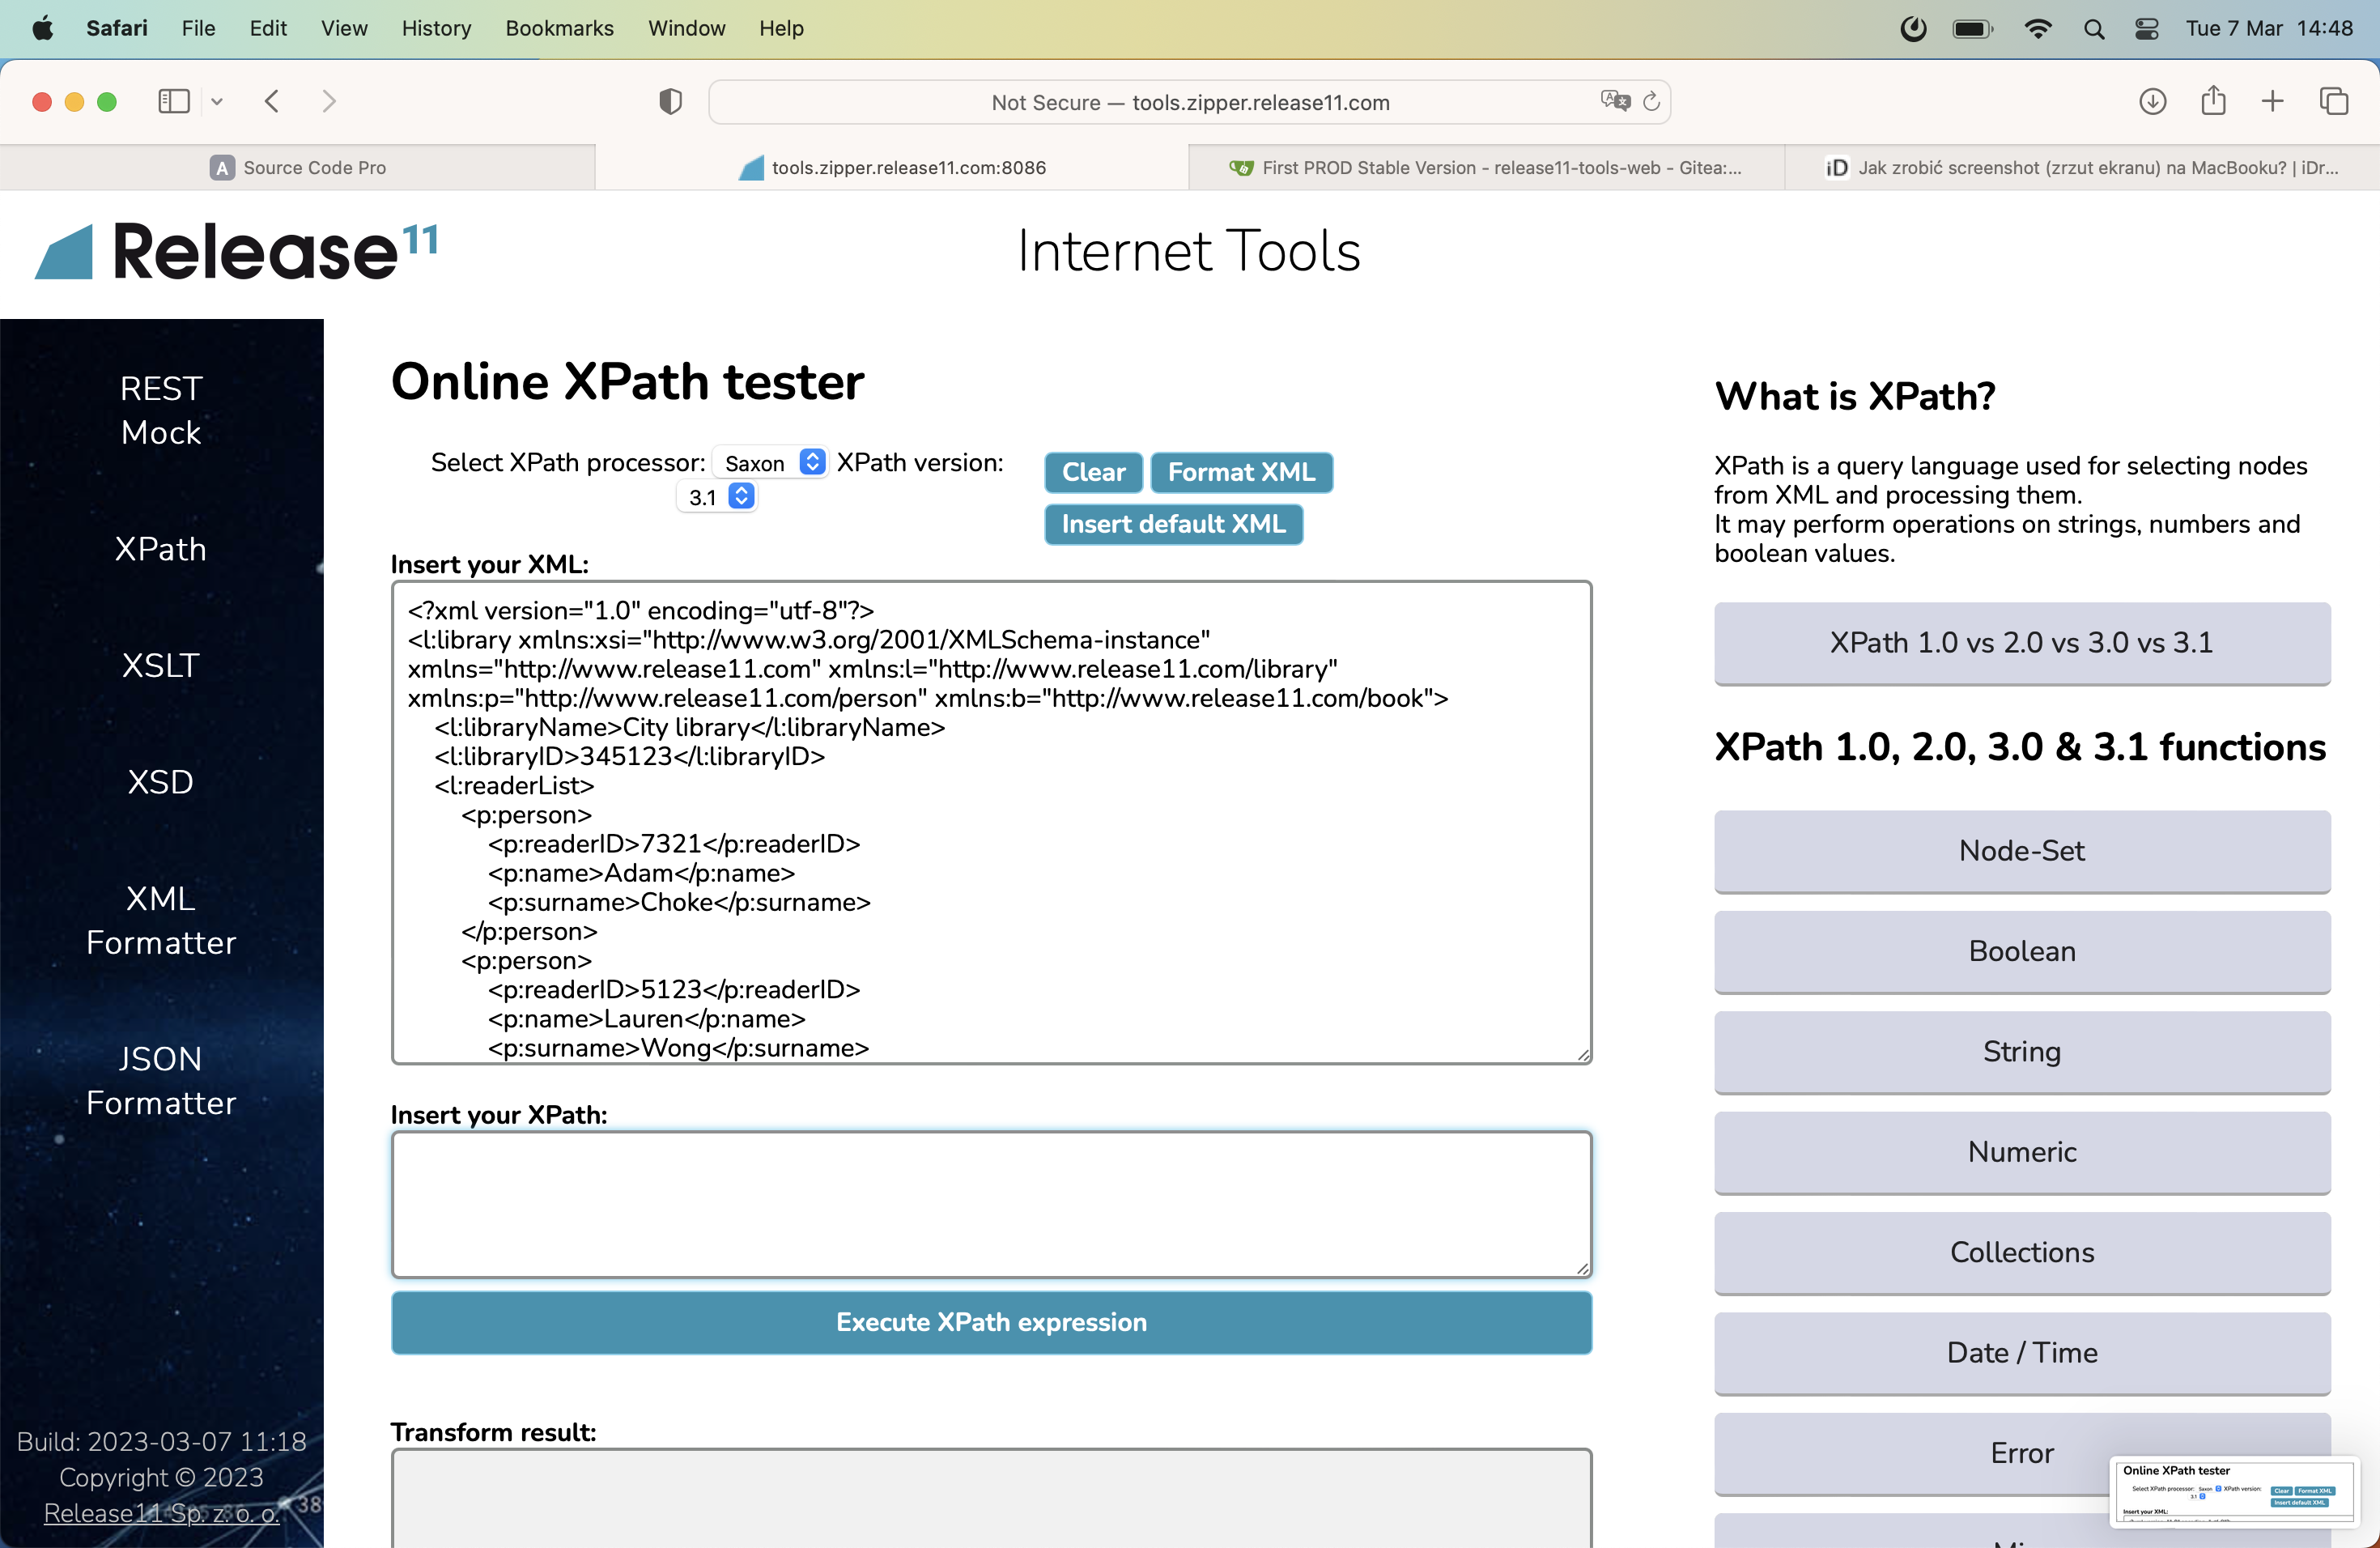Viewport: 2380px width, 1548px height.
Task: Click the privacy shield icon in the toolbar
Action: click(x=670, y=101)
